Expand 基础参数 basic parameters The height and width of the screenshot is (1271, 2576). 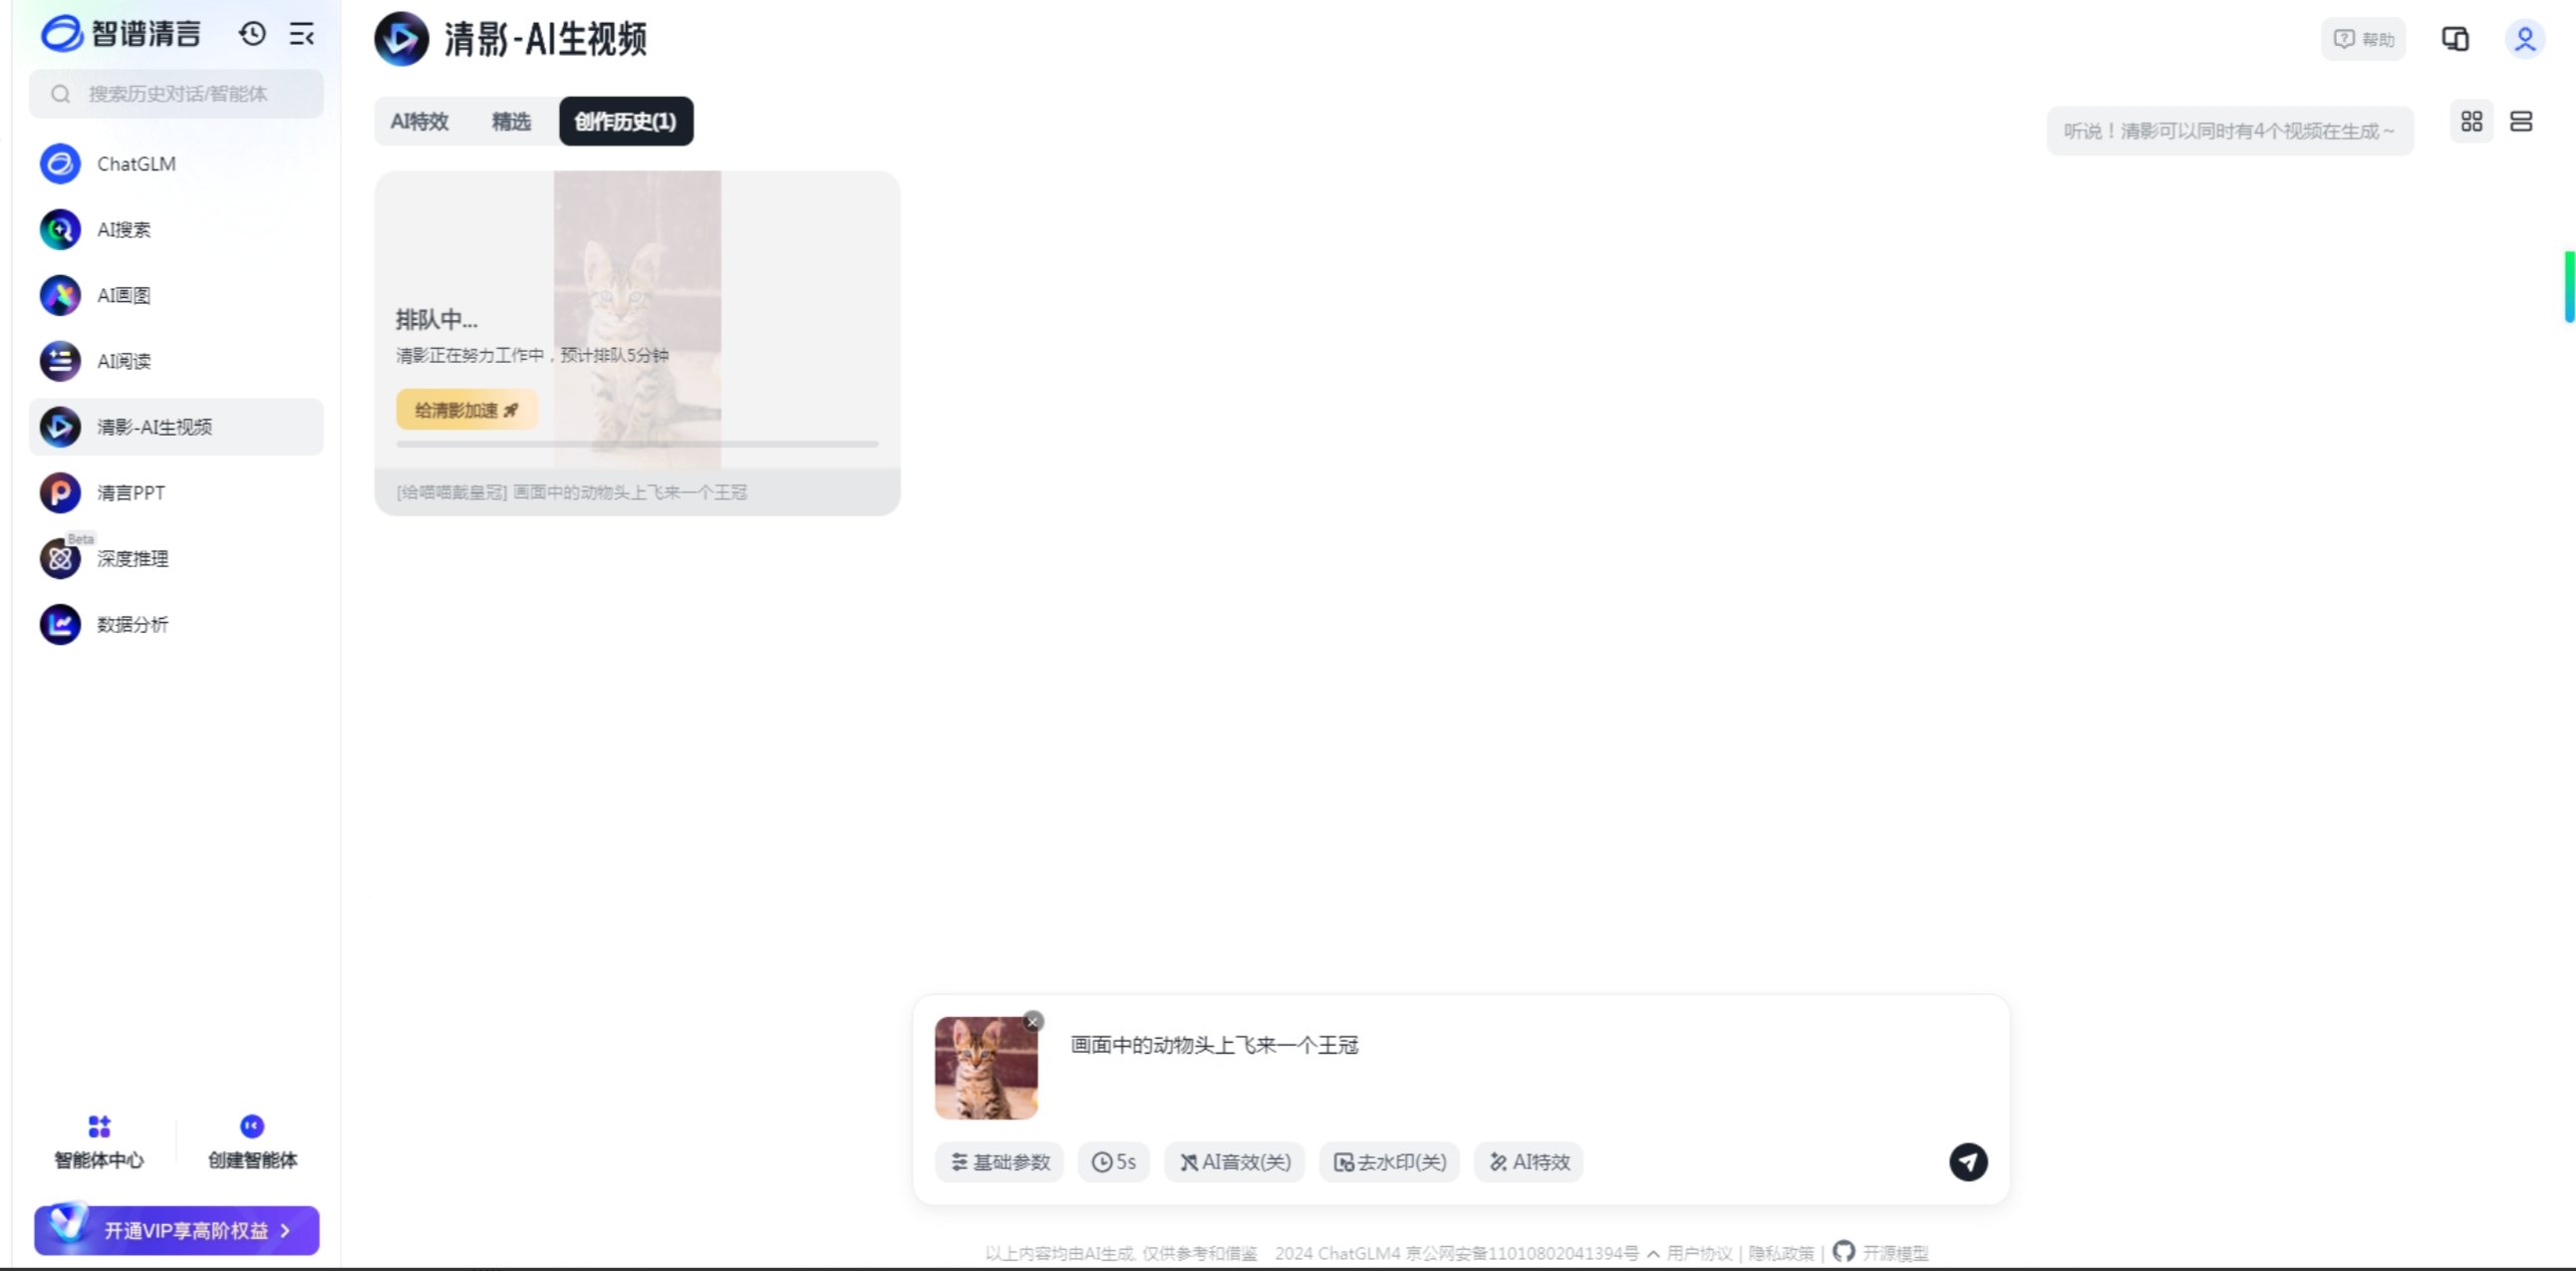(x=999, y=1161)
